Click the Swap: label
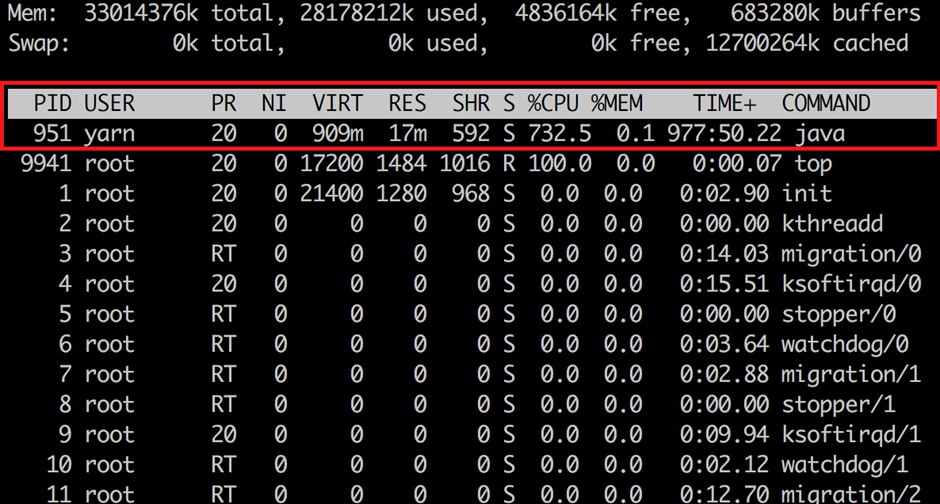940x504 pixels. (39, 44)
